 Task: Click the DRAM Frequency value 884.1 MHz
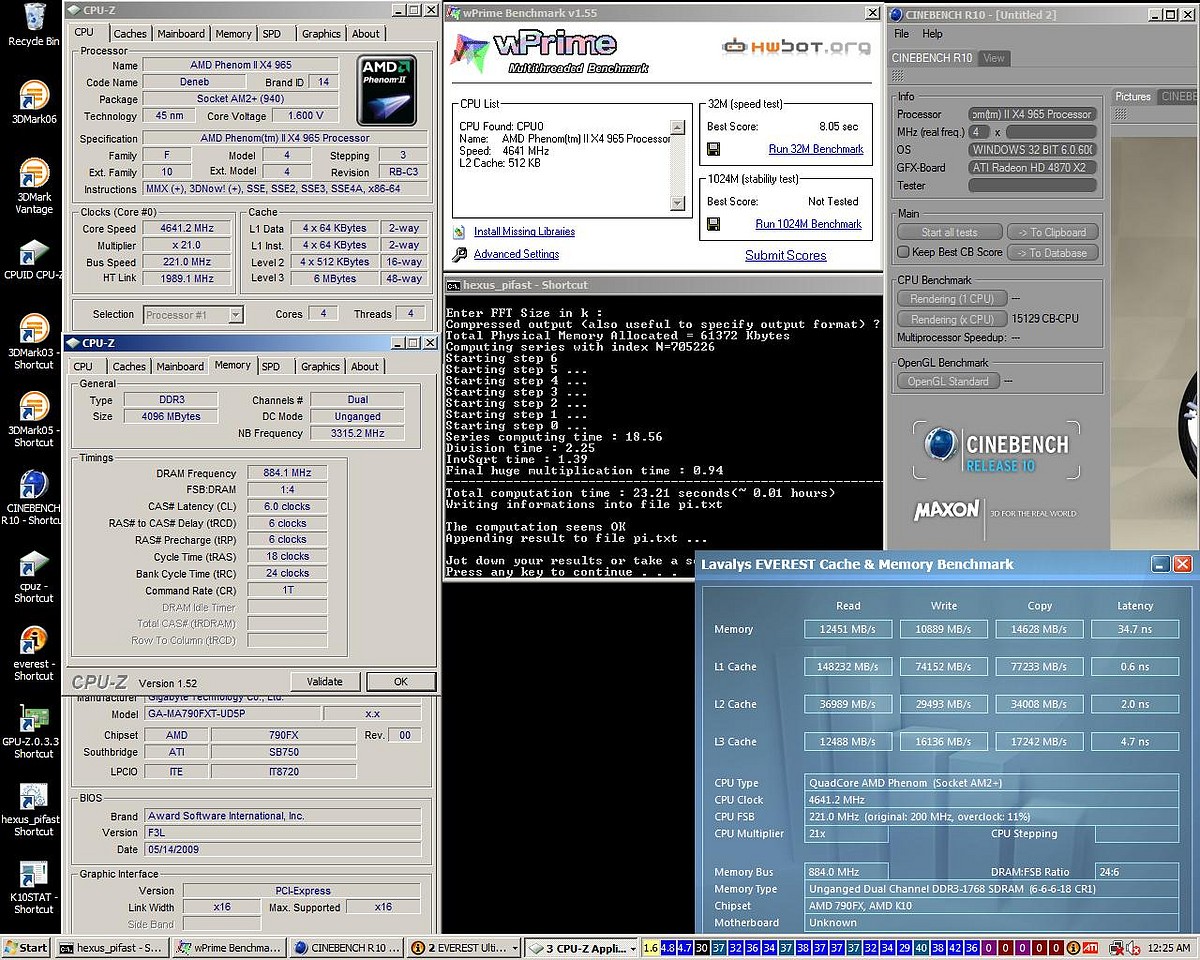[x=287, y=472]
